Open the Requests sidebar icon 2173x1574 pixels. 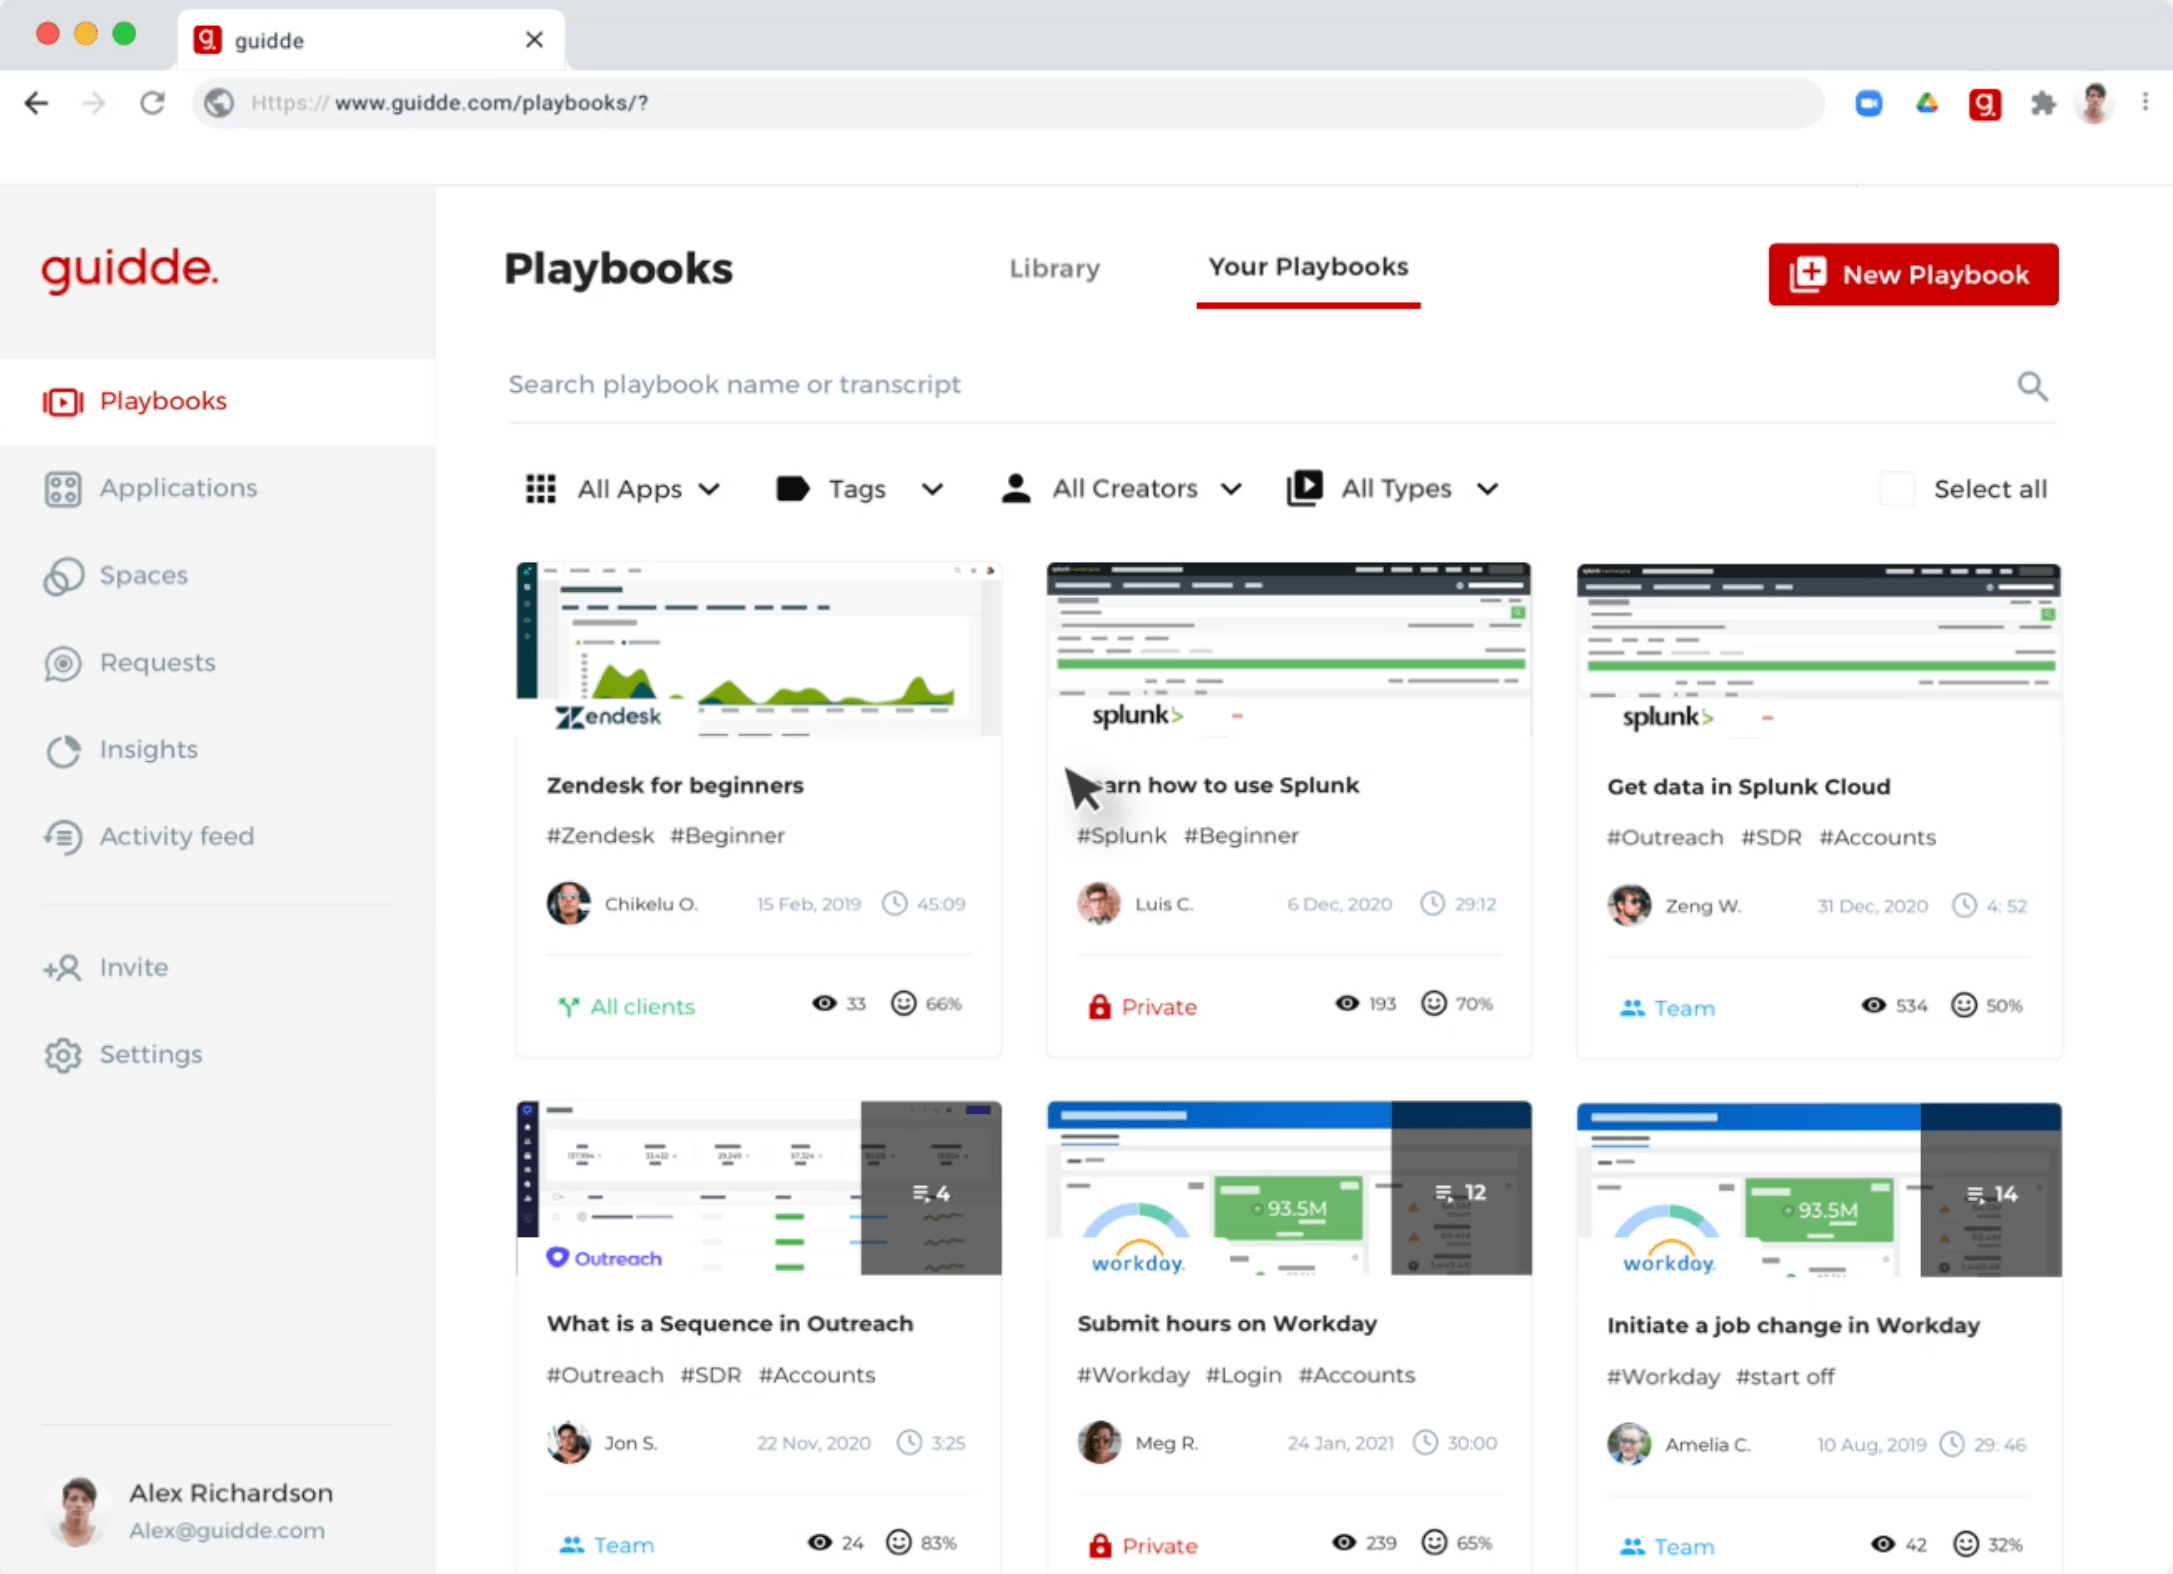(62, 663)
